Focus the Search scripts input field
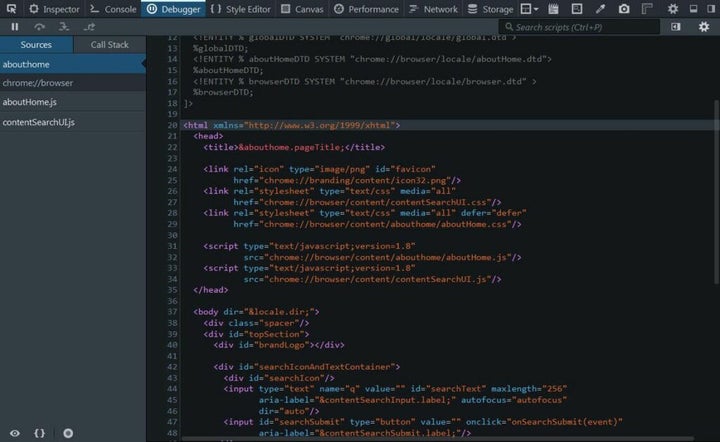The width and height of the screenshot is (720, 442). 580,27
